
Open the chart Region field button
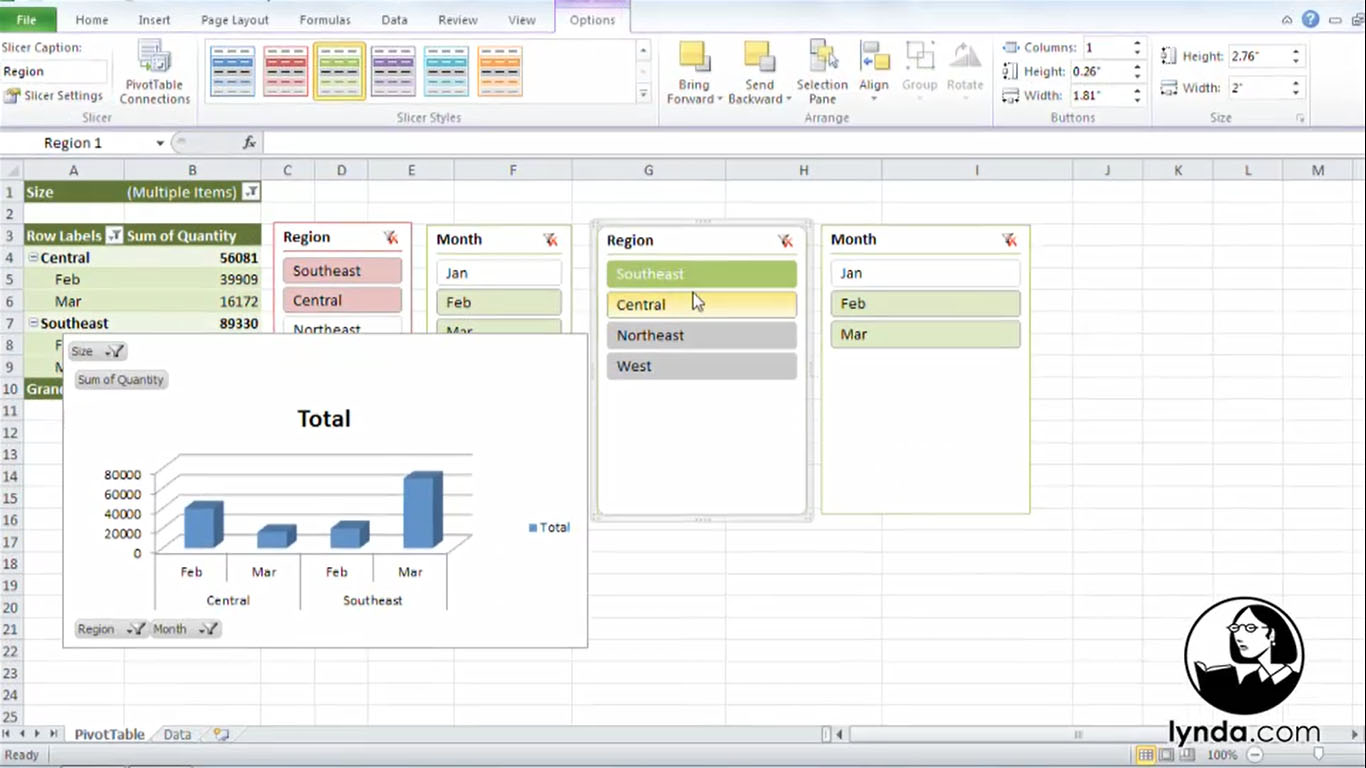[x=112, y=629]
